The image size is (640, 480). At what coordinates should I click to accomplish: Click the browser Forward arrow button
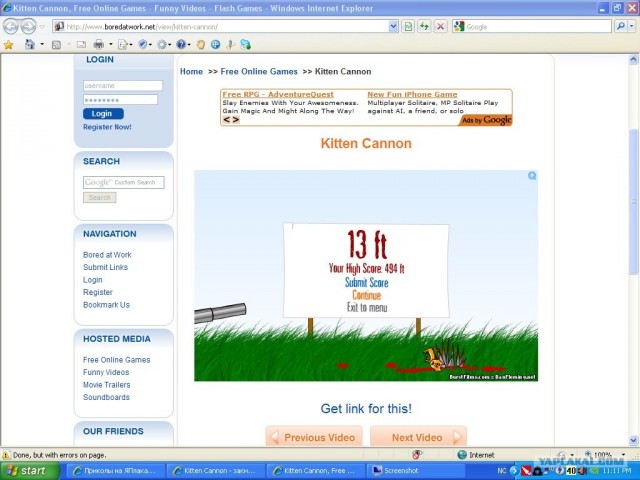coord(28,27)
